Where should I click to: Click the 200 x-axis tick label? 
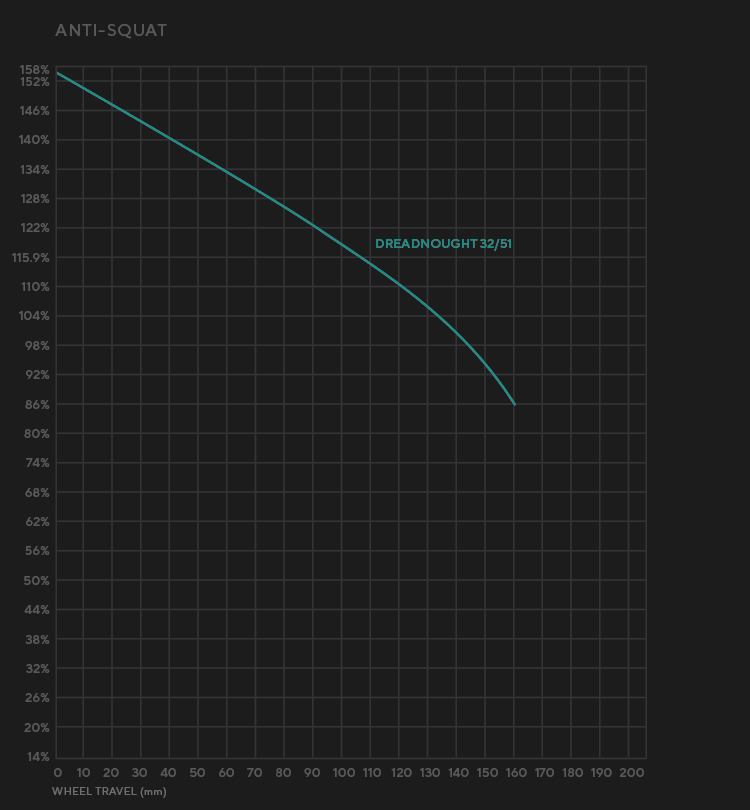point(631,773)
